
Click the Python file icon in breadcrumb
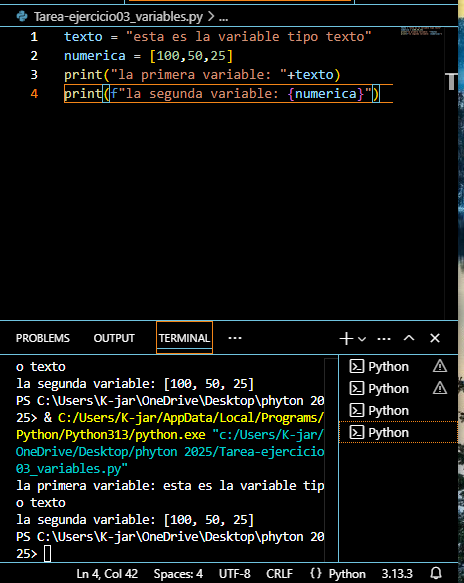tap(22, 16)
